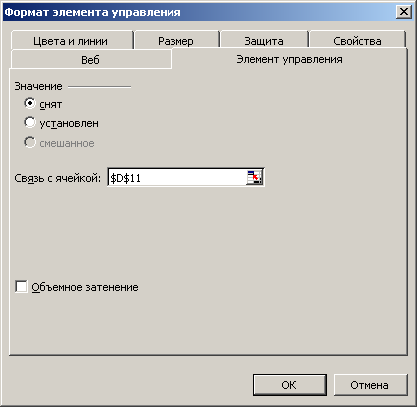Image resolution: width=417 pixels, height=407 pixels.
Task: Confirm with the OK button
Action: 289,385
